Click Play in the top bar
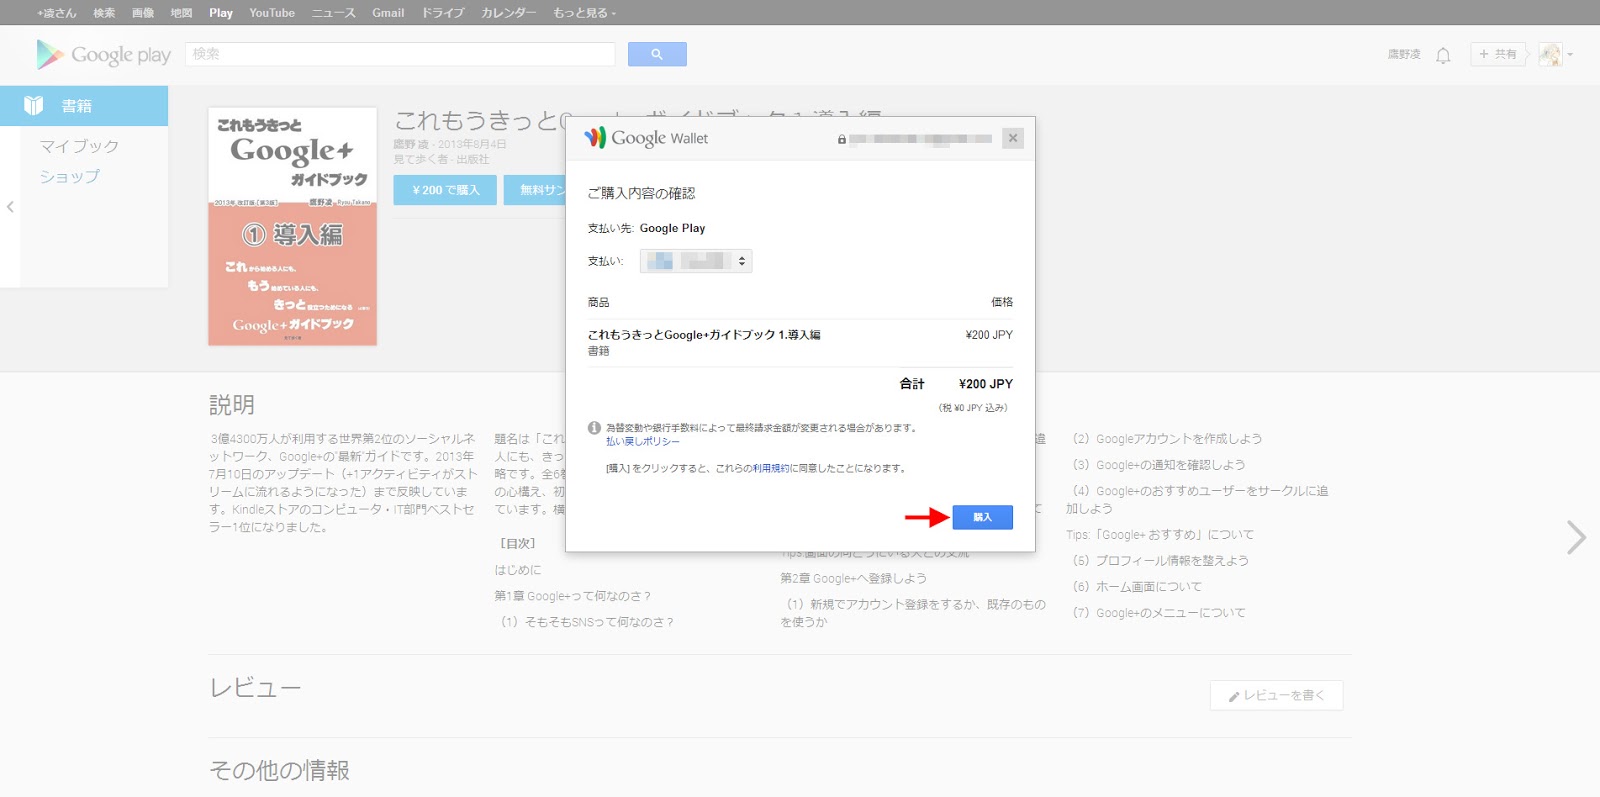 pos(221,13)
